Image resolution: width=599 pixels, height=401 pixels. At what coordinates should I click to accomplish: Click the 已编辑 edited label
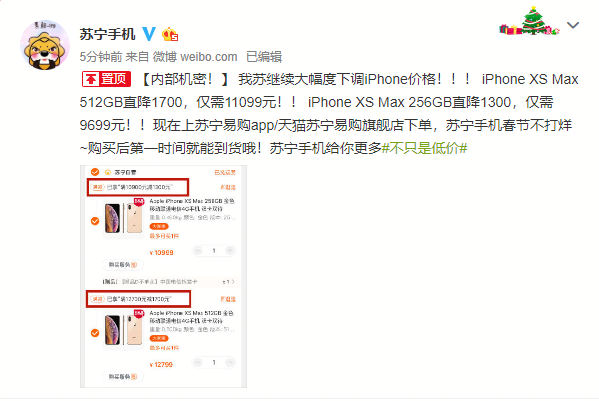click(x=264, y=57)
